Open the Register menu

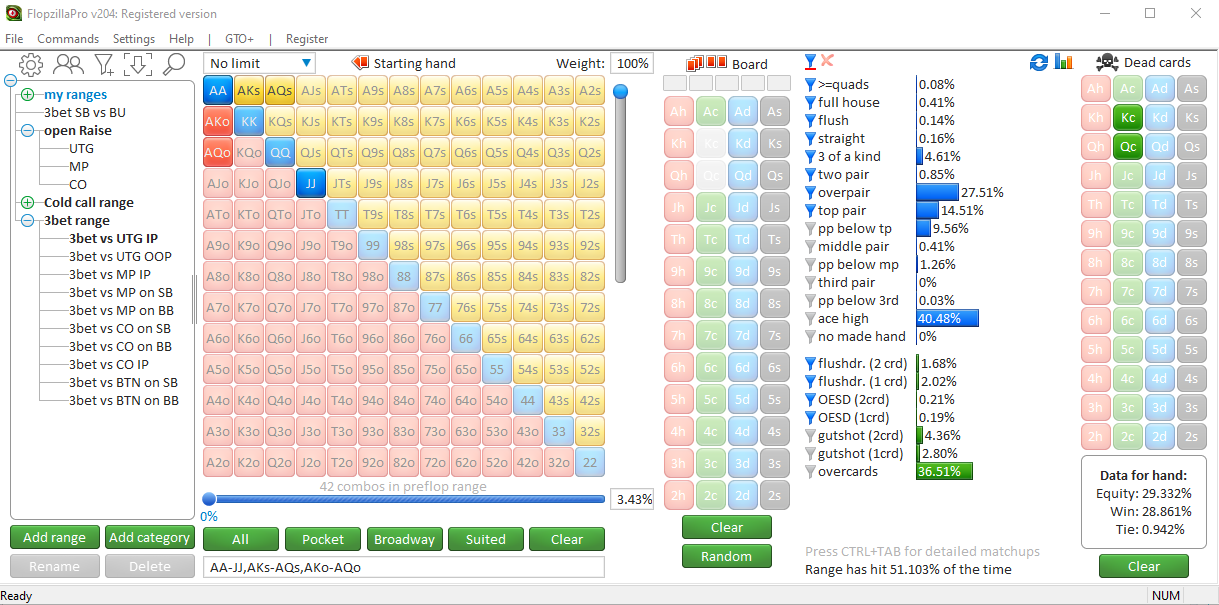pyautogui.click(x=307, y=39)
